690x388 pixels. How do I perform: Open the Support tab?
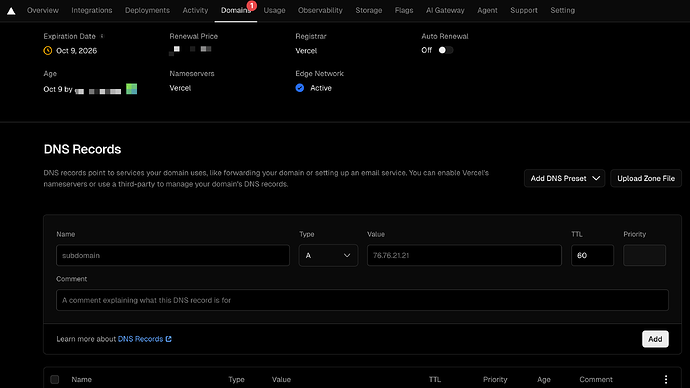click(x=524, y=10)
